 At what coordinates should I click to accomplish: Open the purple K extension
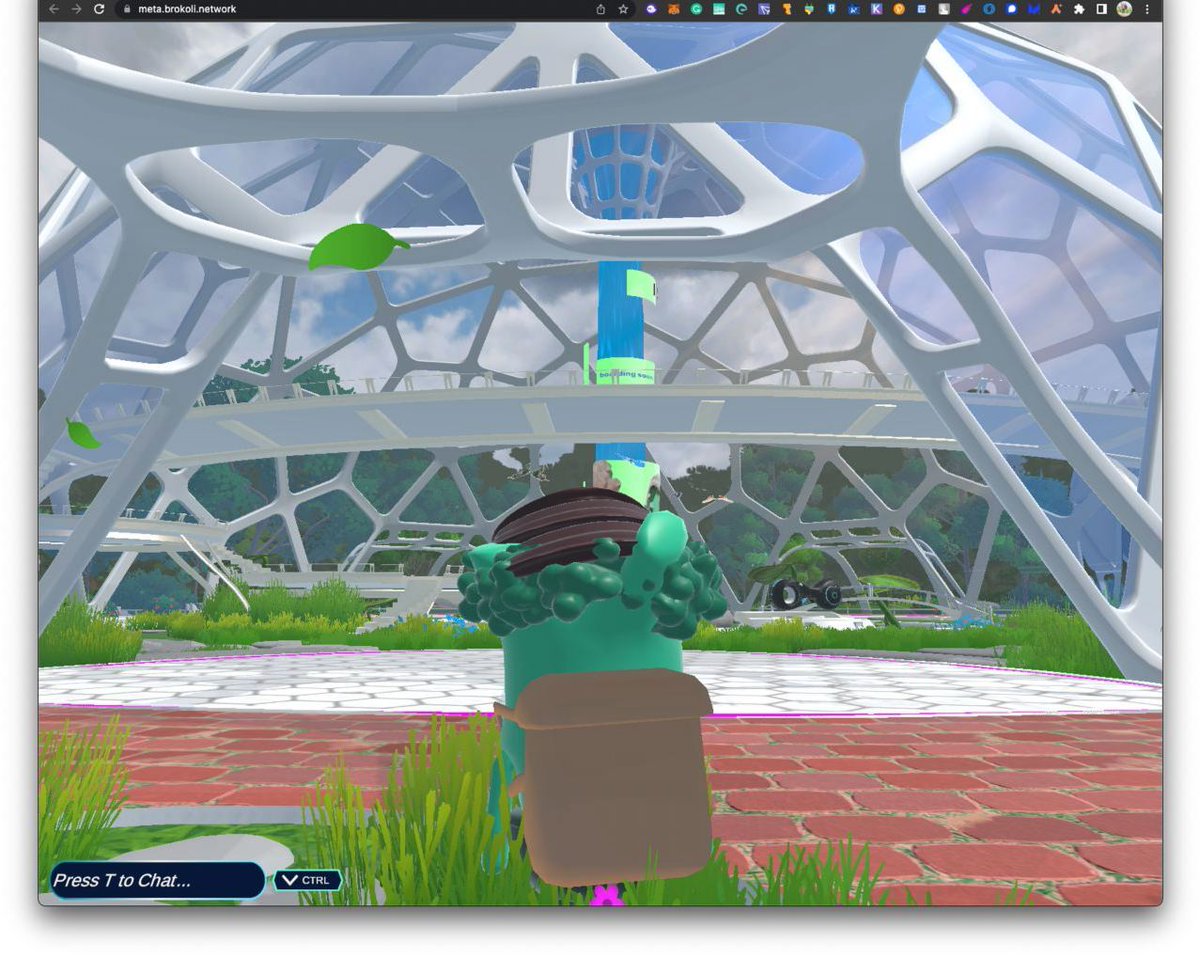(876, 9)
